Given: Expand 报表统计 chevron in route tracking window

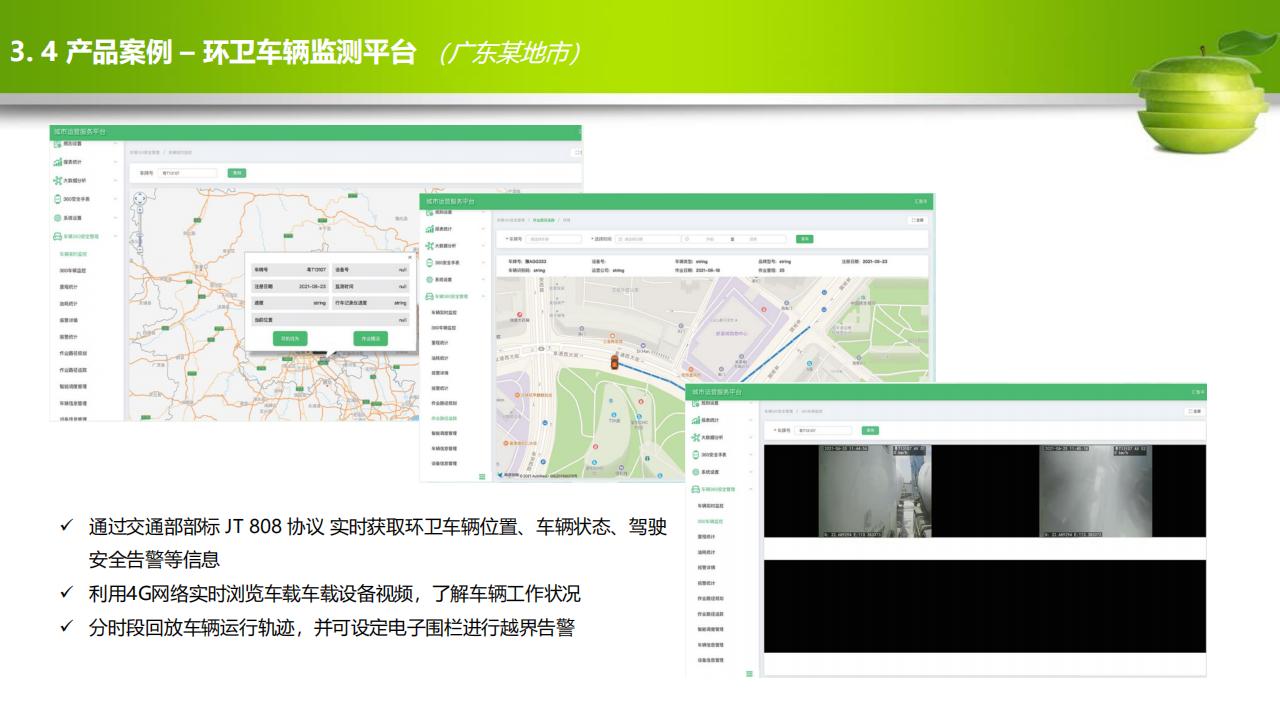Looking at the screenshot, I should point(483,229).
